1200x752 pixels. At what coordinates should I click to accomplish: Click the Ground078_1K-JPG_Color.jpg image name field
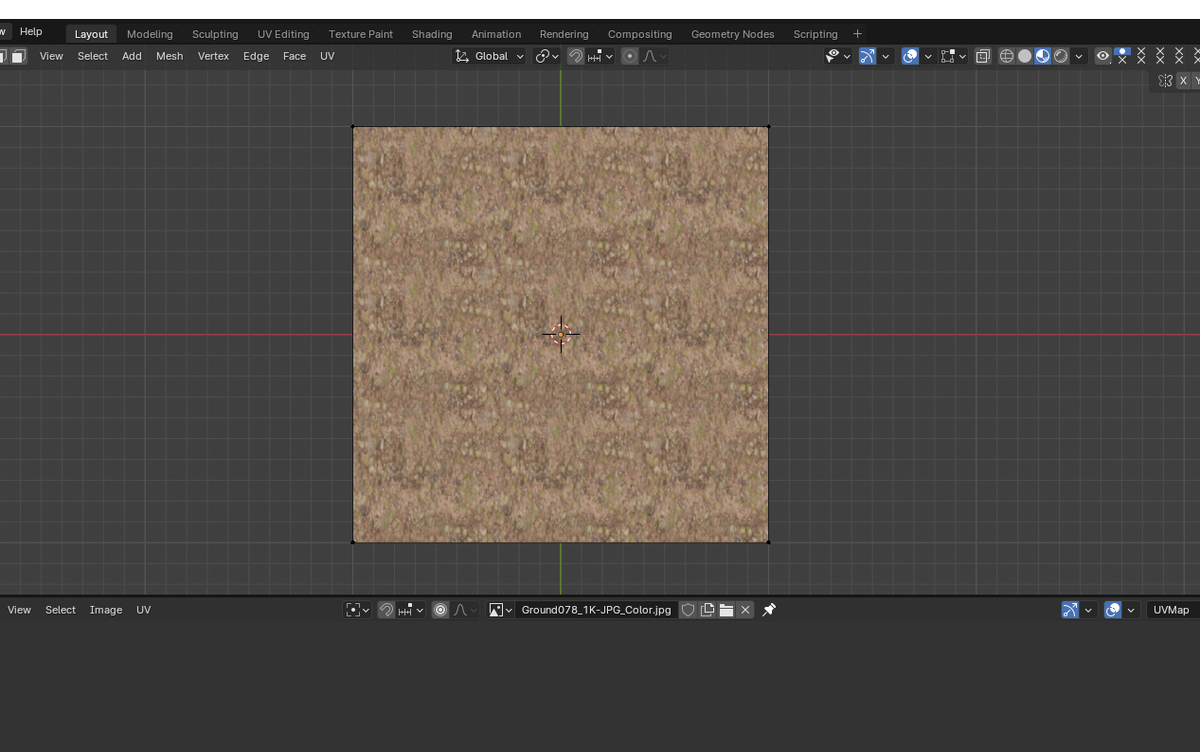[x=596, y=610]
